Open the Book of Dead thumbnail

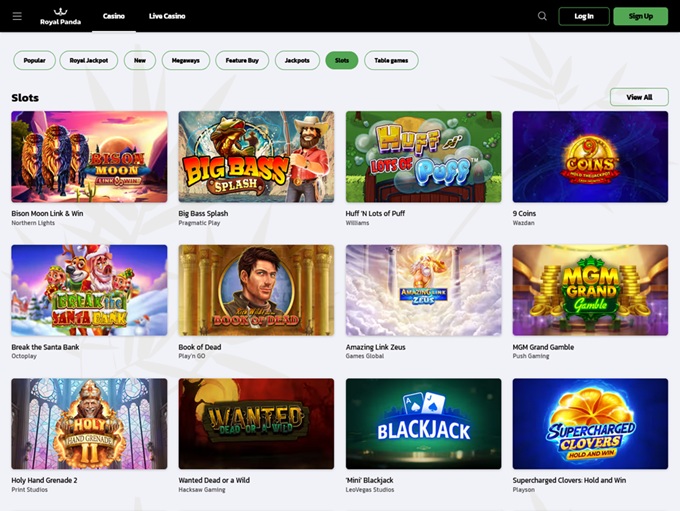tap(256, 291)
